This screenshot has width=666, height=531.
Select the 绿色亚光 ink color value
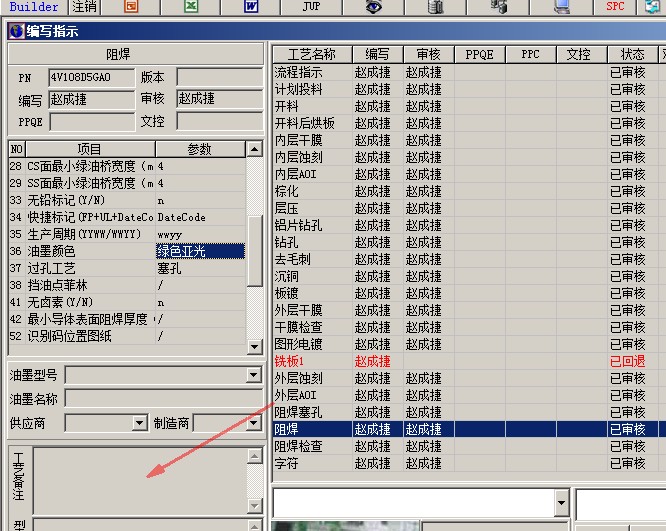[200, 251]
